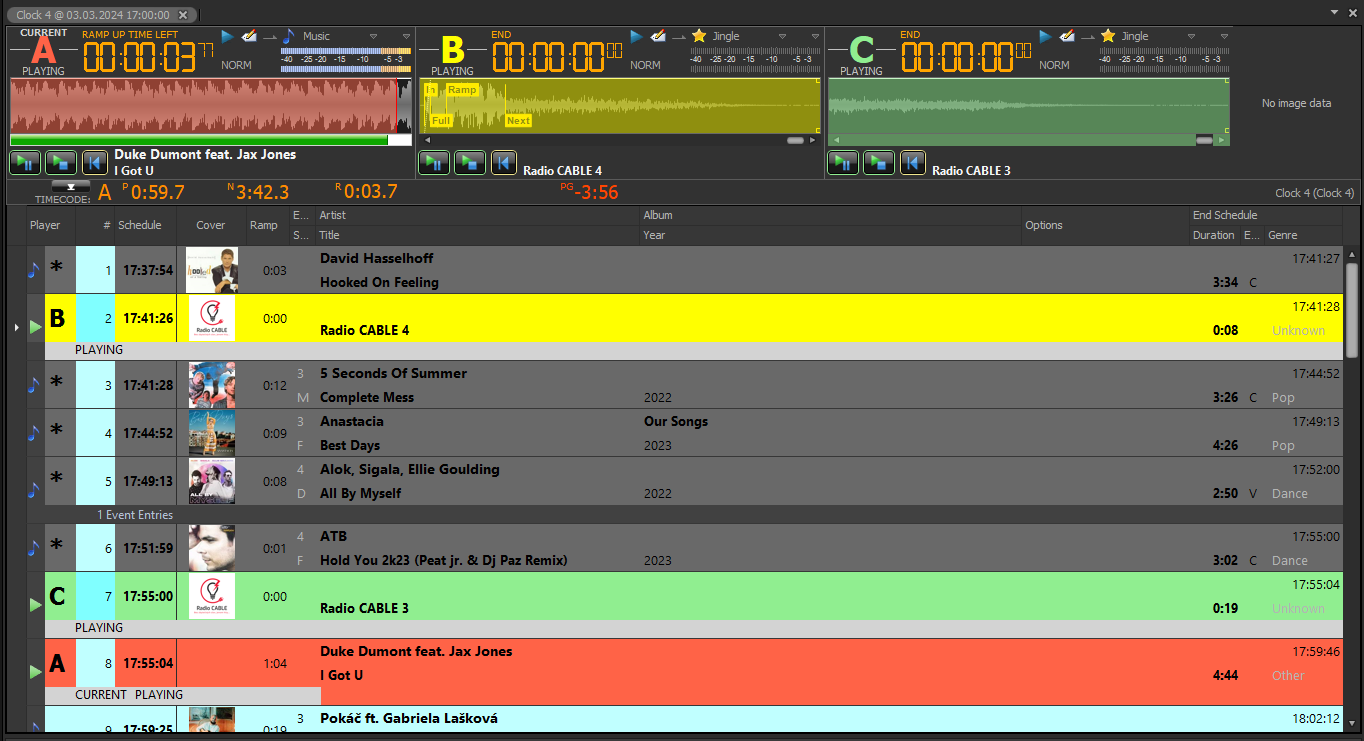
Task: Click Play/Pause button on player B
Action: 434,163
